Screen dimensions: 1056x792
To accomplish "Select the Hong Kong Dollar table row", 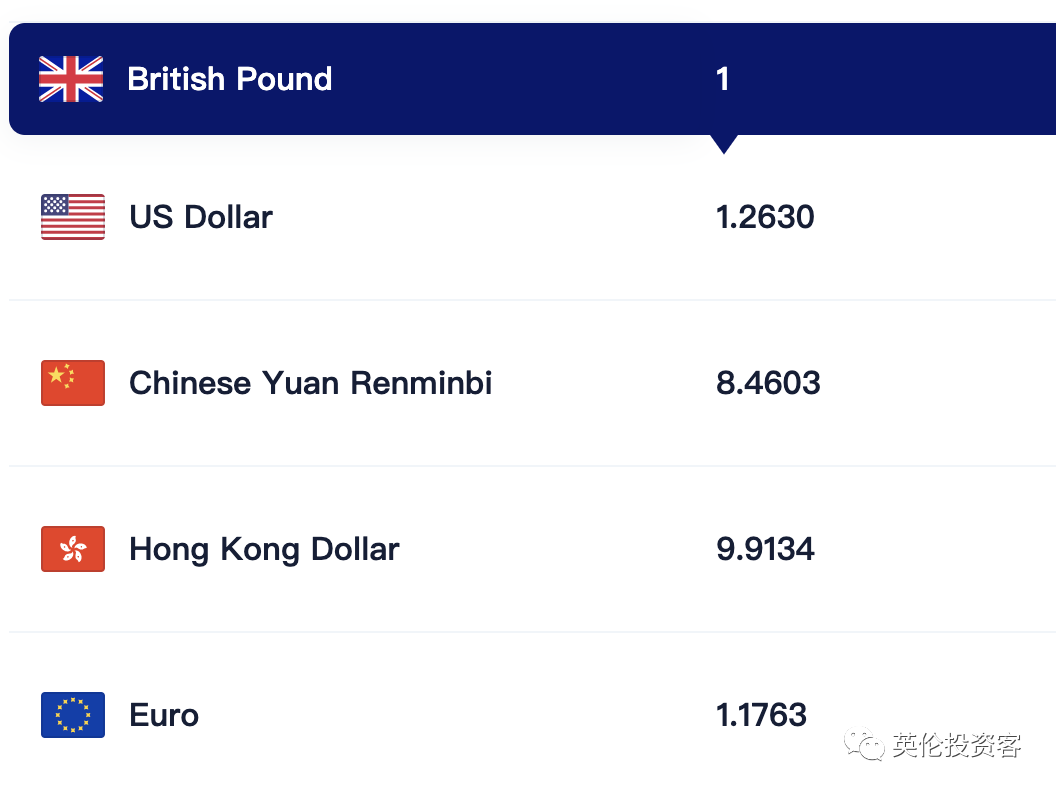I will pyautogui.click(x=532, y=549).
